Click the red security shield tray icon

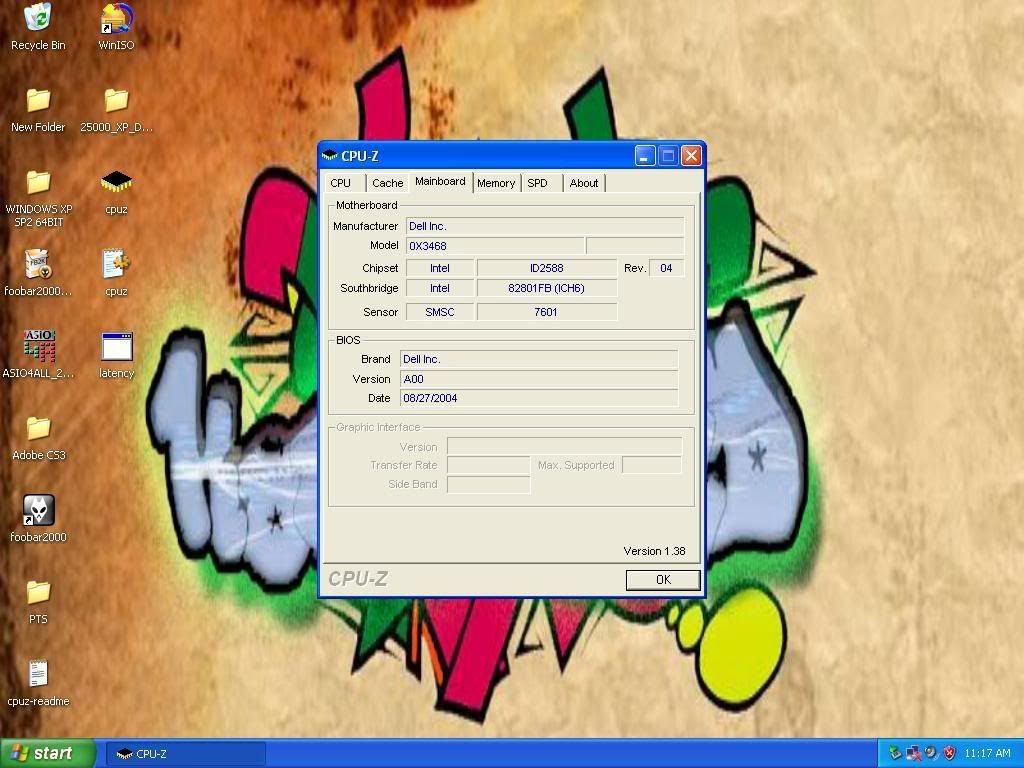(x=950, y=753)
